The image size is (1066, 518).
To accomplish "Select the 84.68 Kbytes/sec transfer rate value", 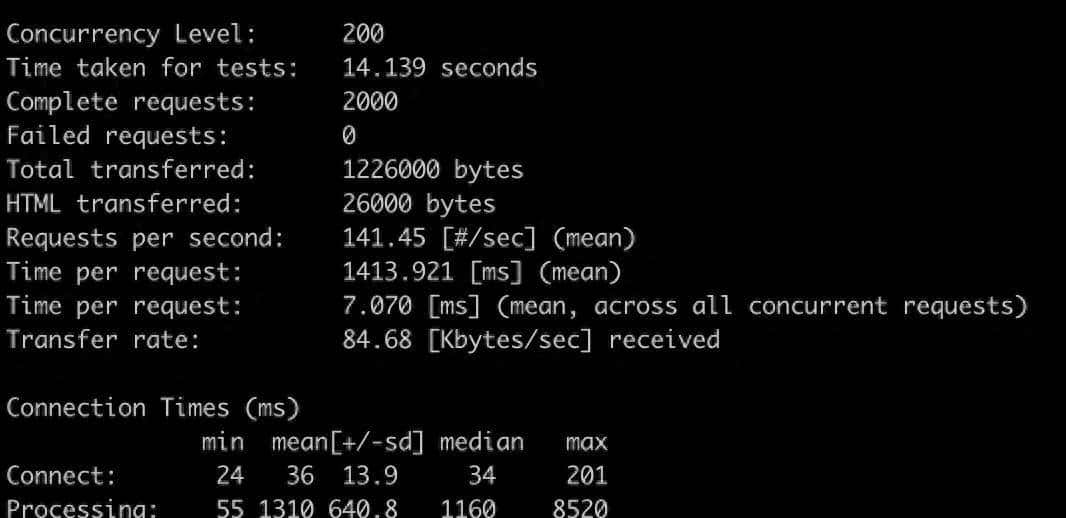I will tap(377, 340).
